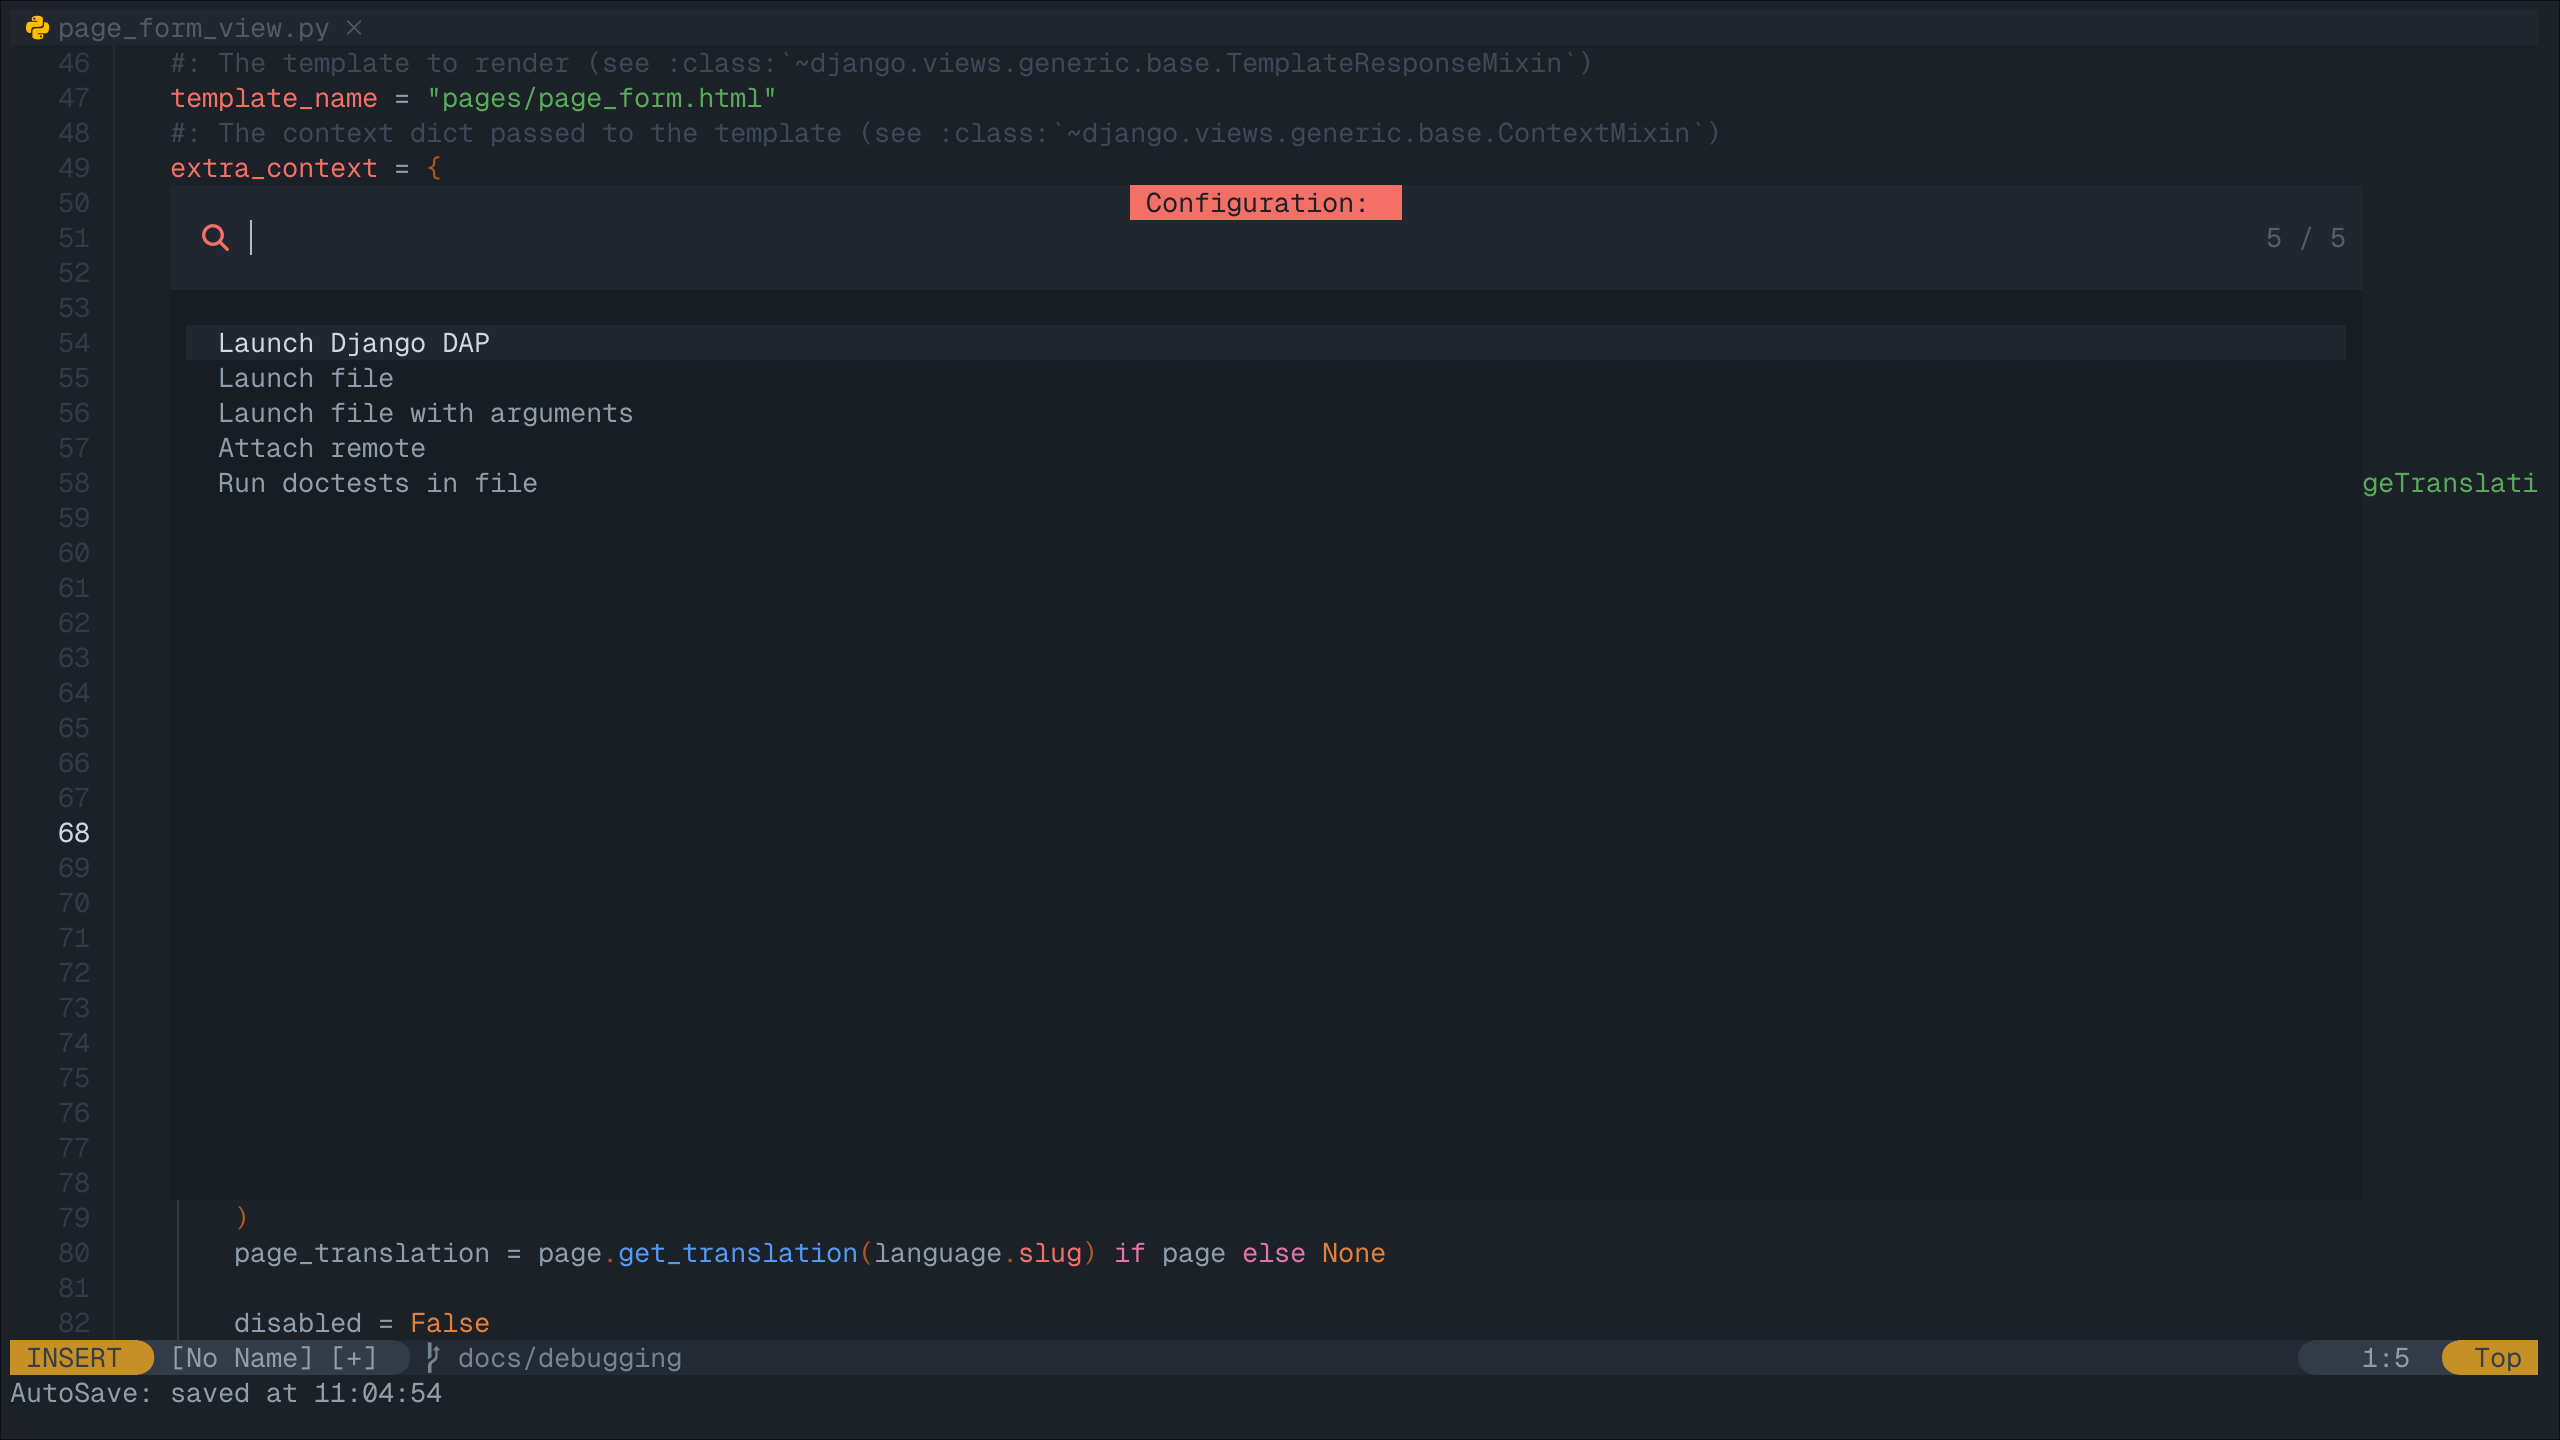Click the False value on line 82
2560x1440 pixels.
tap(450, 1323)
